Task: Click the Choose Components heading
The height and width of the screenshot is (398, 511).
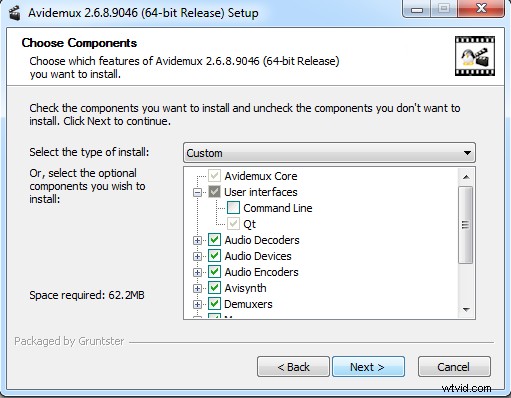Action: pyautogui.click(x=79, y=43)
